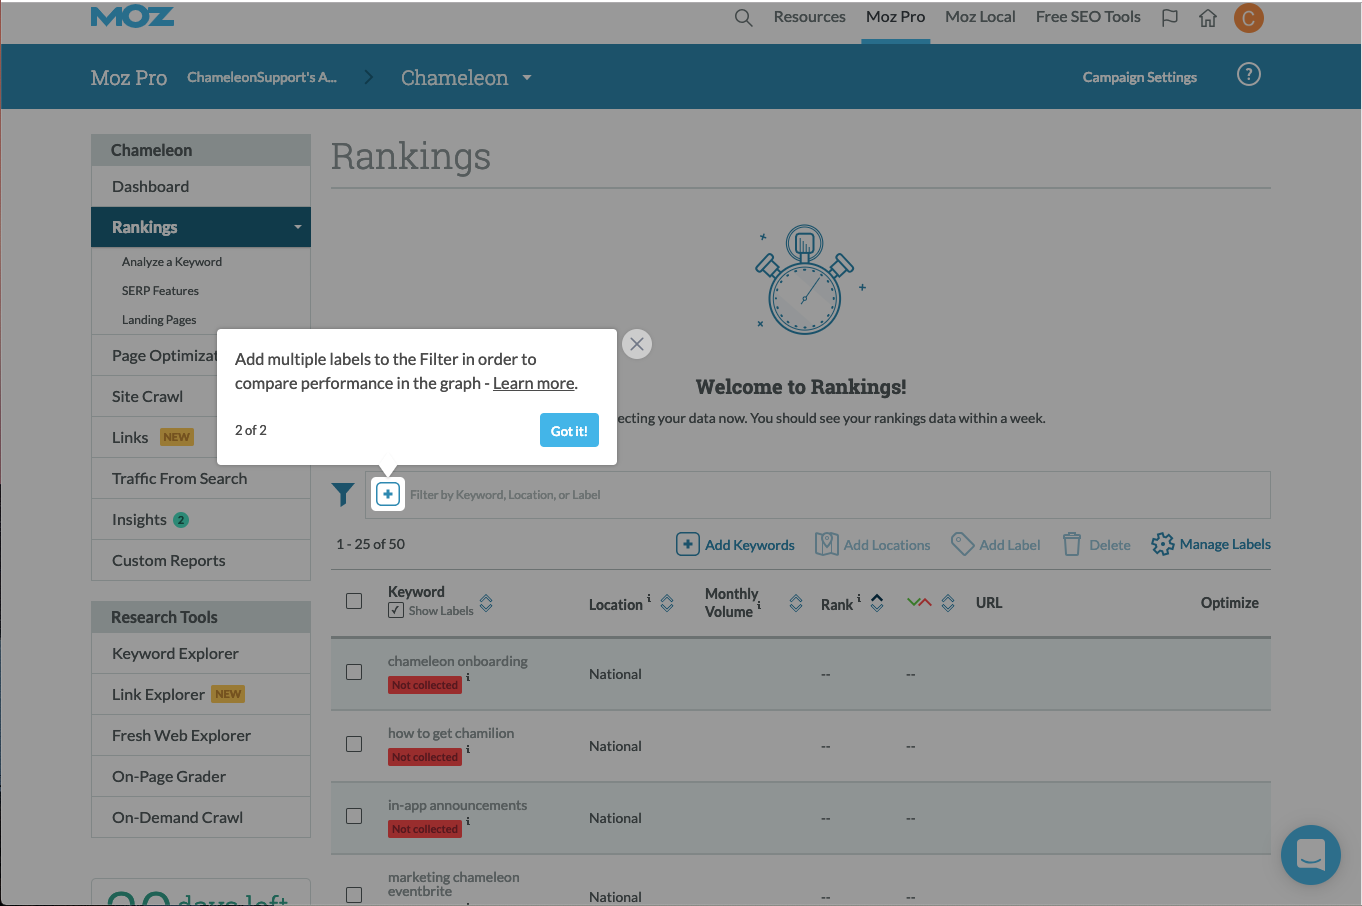
Task: Click Add Keywords plus icon
Action: coord(688,544)
